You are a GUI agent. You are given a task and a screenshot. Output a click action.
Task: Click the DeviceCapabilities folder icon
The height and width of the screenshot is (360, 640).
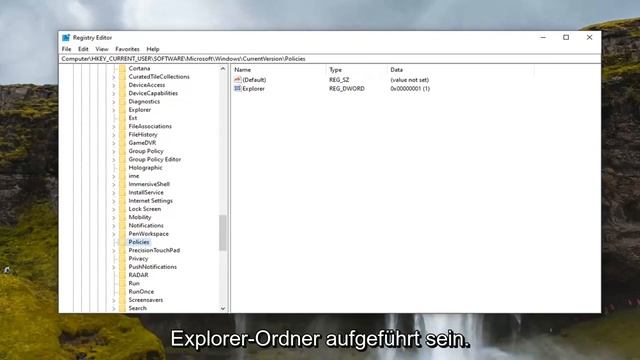[122, 93]
